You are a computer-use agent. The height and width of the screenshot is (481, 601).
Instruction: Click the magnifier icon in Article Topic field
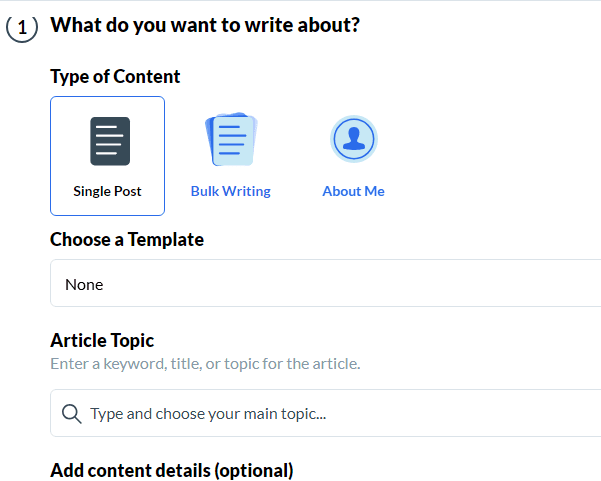[x=71, y=413]
